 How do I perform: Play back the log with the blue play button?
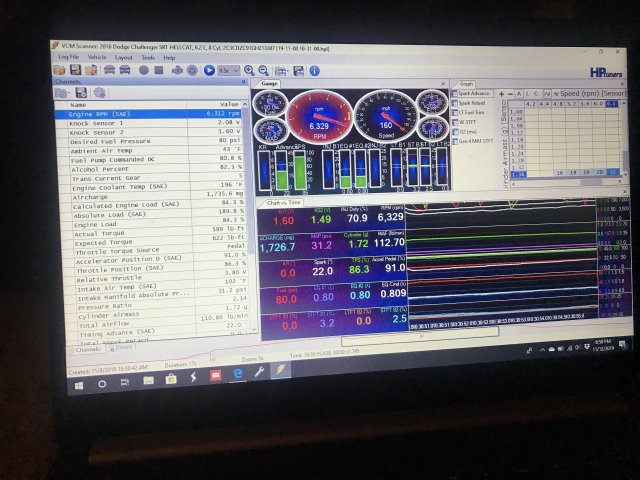(x=209, y=71)
